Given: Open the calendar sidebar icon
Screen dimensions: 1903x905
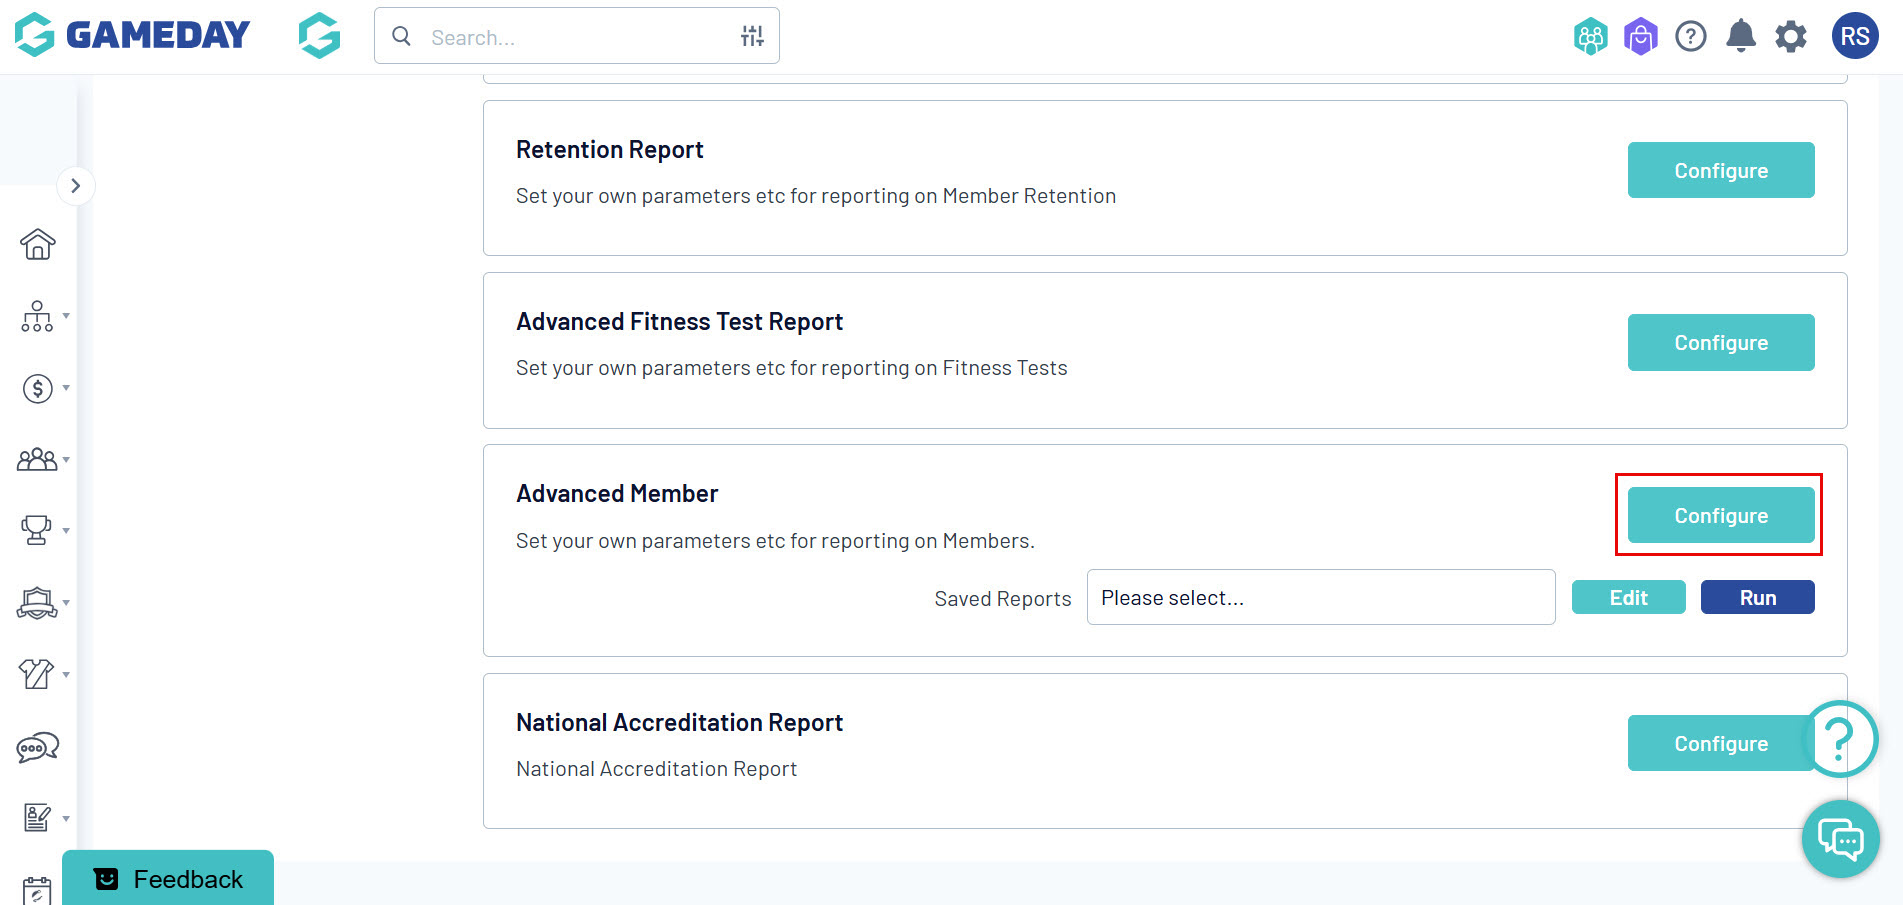Looking at the screenshot, I should (37, 890).
